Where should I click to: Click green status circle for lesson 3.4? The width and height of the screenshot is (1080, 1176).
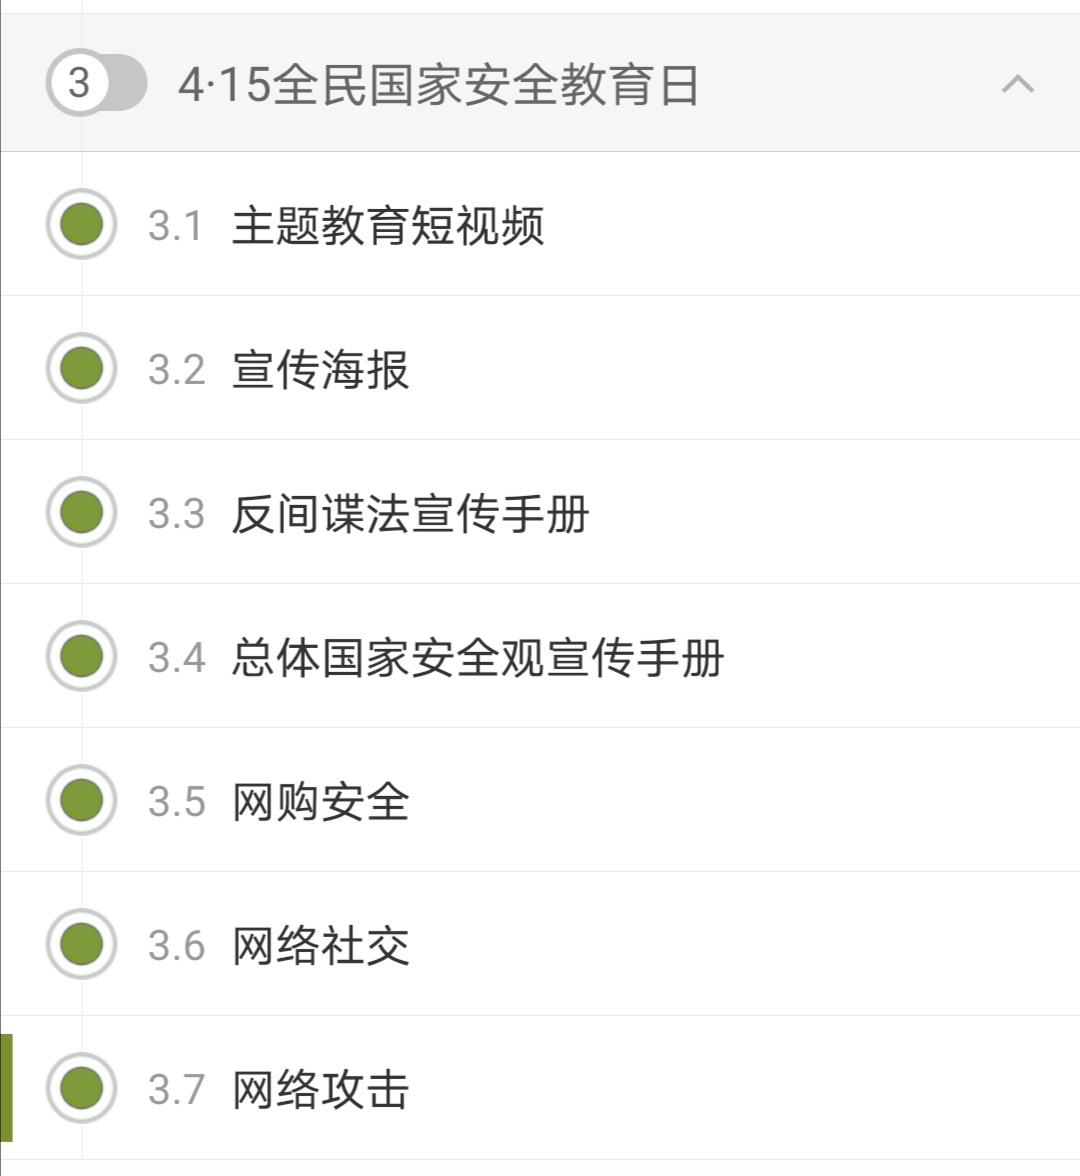click(81, 656)
